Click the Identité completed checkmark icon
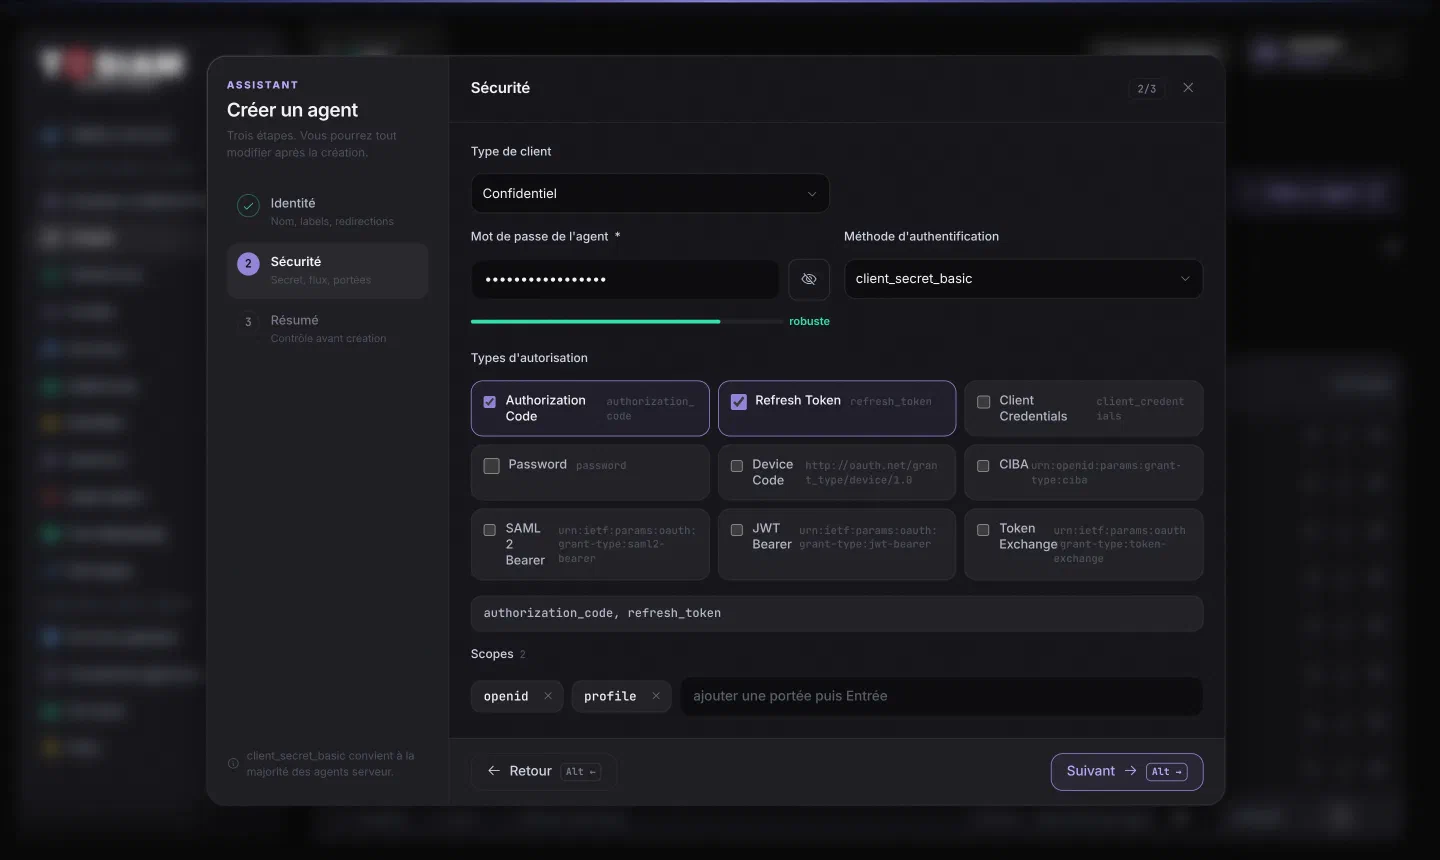The image size is (1440, 860). (248, 205)
